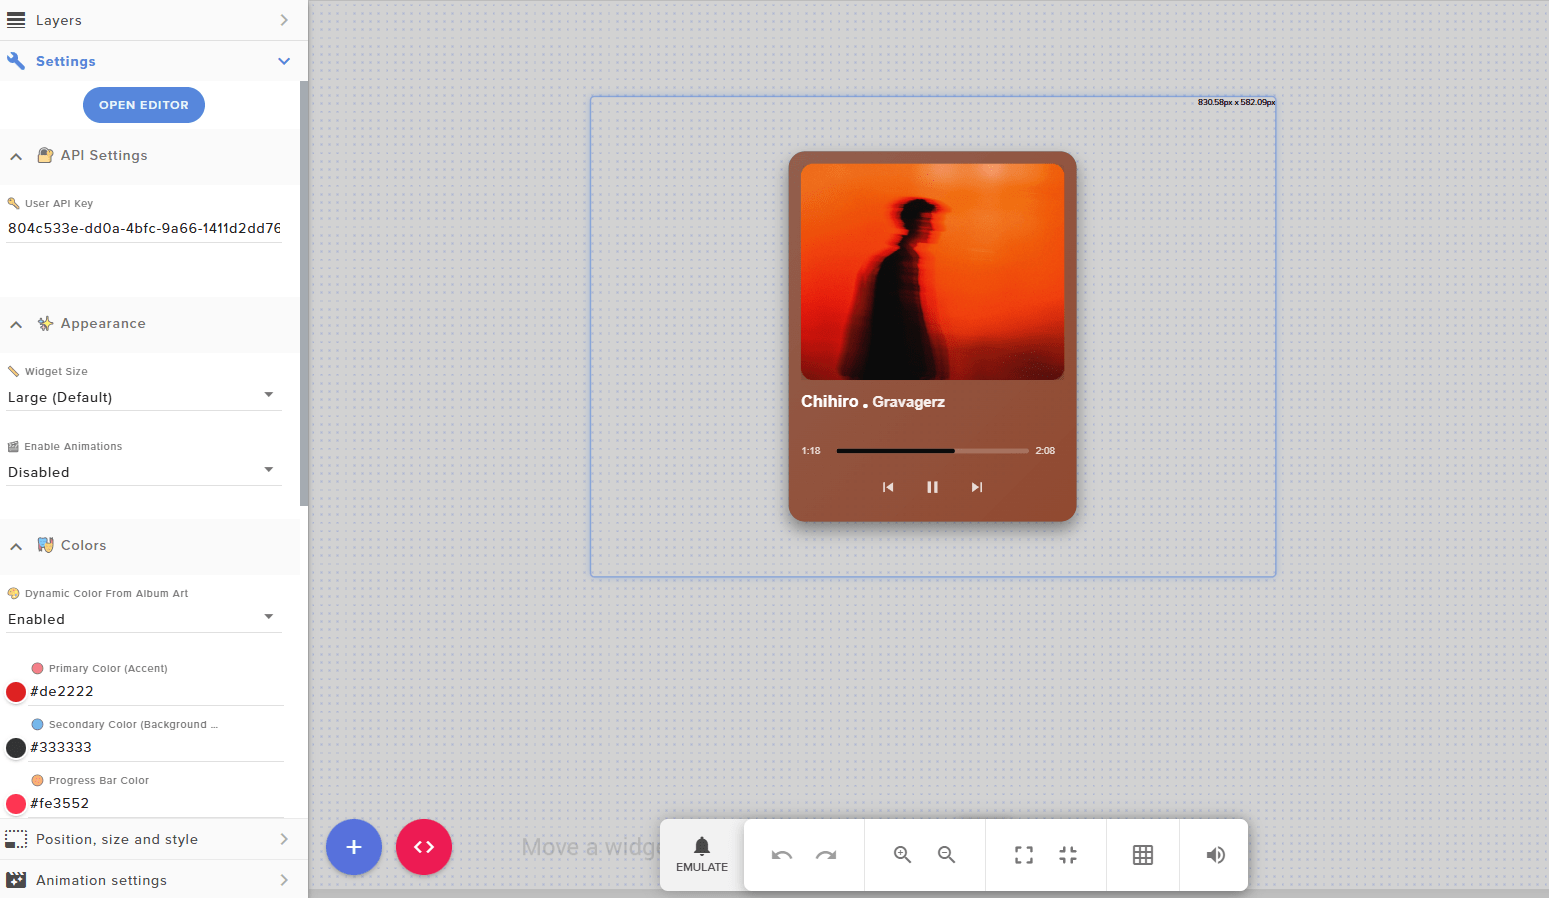
Task: Skip to next track on player
Action: 977,487
